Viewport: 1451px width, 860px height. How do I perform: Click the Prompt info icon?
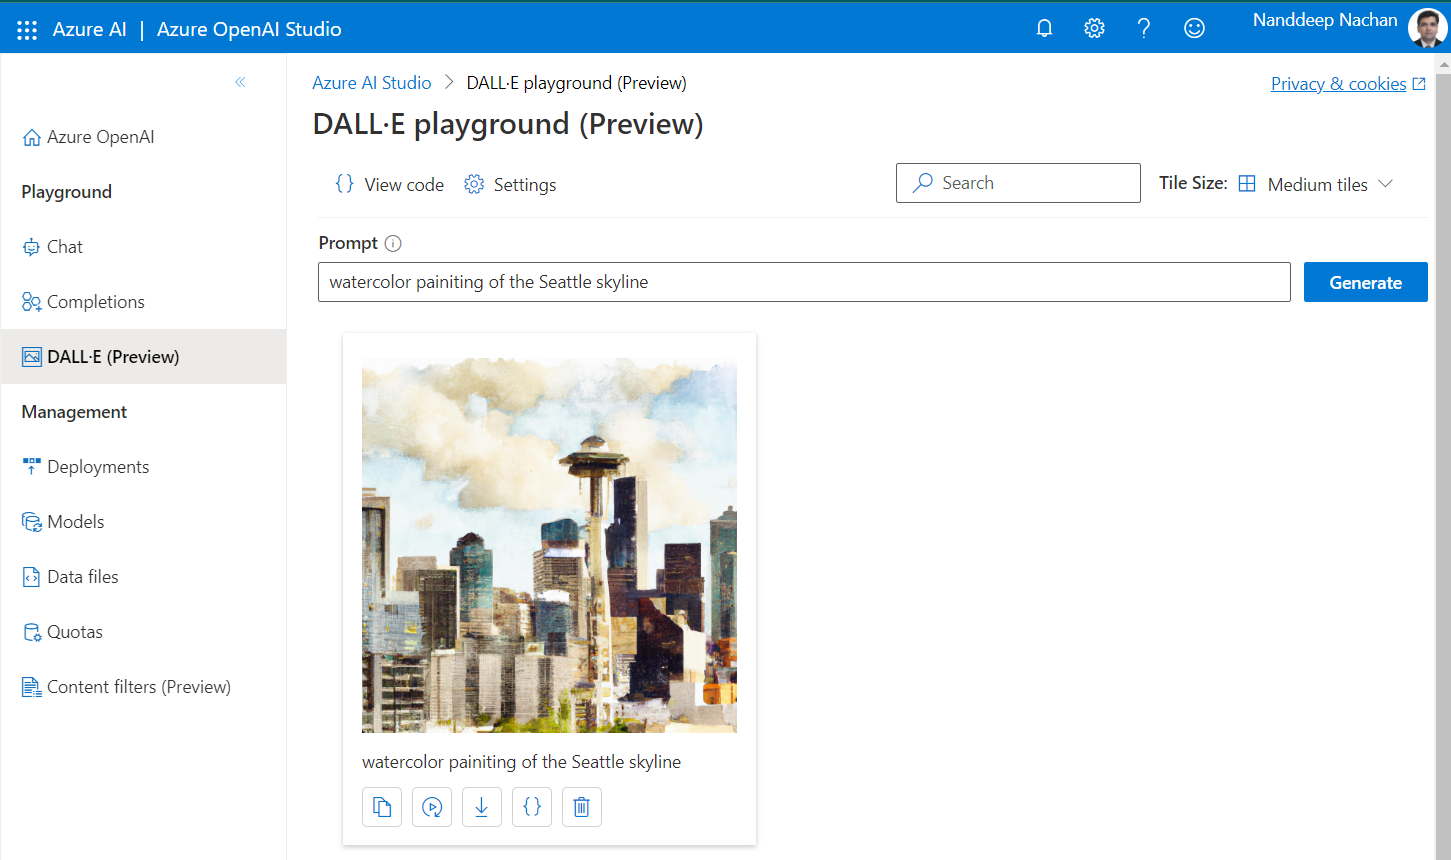point(393,243)
